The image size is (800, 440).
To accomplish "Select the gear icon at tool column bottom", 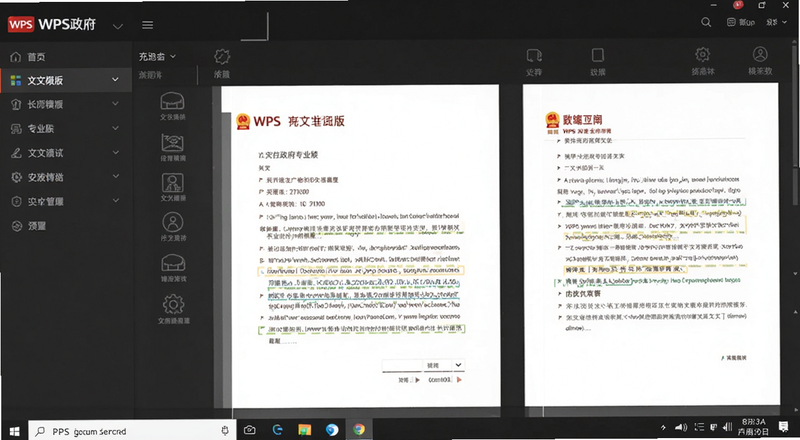I will pos(173,304).
